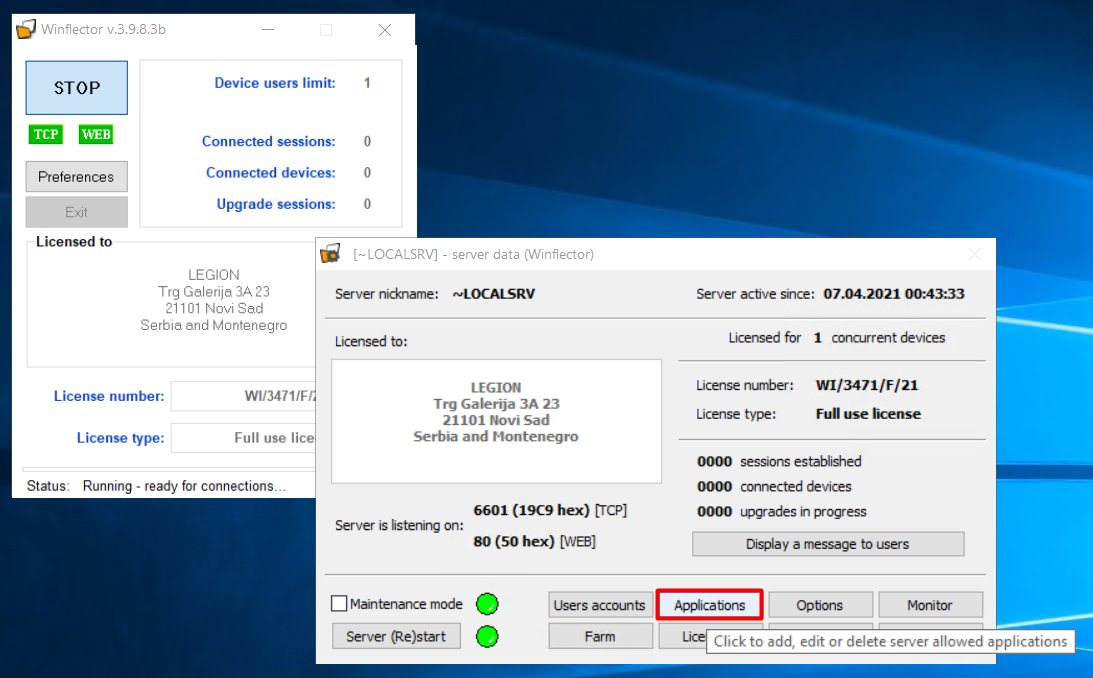Screen dimensions: 1093x678
Task: Open Users accounts management
Action: [x=599, y=605]
